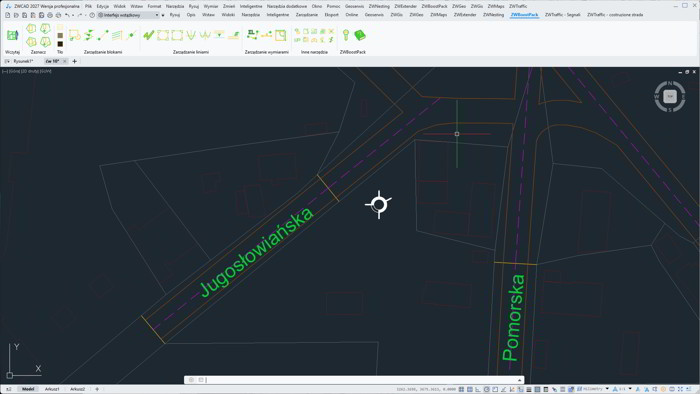Click the green checkmark icon in Zarządzanie liniami
Screen dimensions: 700x394
[x=149, y=35]
